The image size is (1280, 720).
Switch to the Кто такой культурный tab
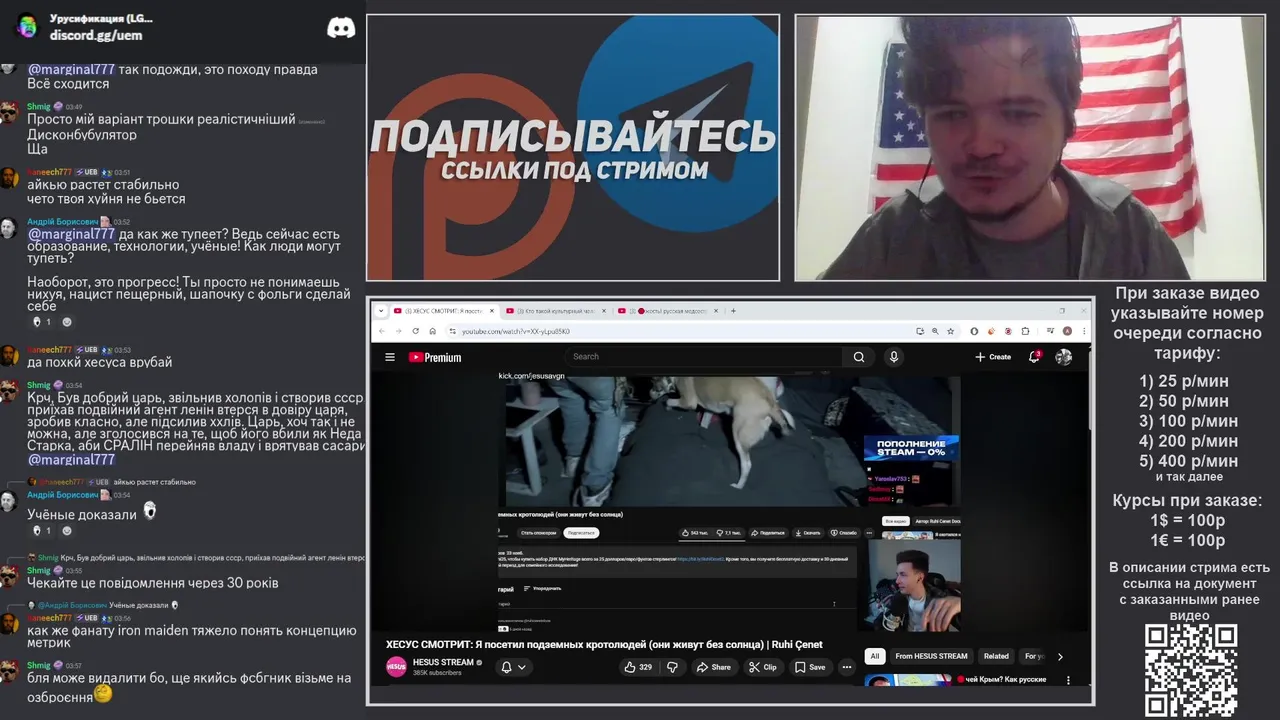pyautogui.click(x=555, y=311)
